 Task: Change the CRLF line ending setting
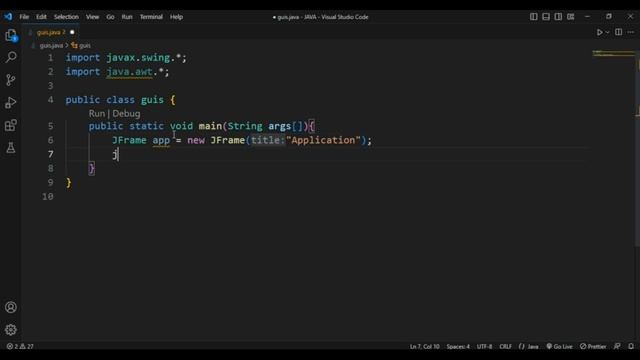(505, 347)
